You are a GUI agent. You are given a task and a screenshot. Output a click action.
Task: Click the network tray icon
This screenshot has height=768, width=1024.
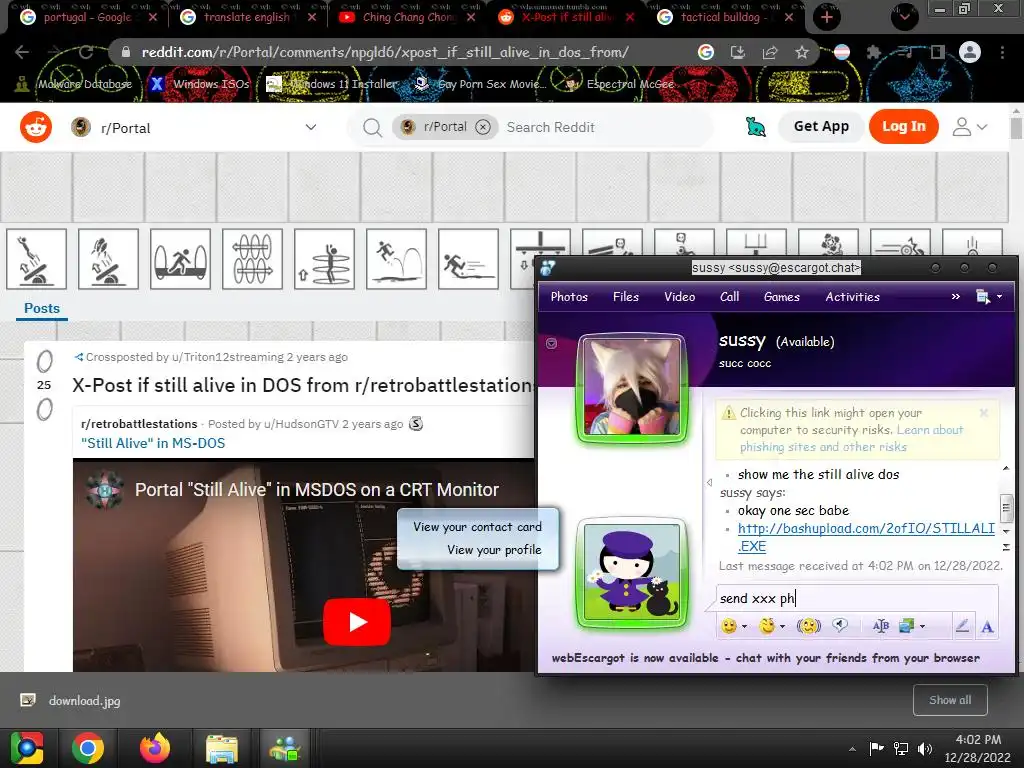point(901,748)
